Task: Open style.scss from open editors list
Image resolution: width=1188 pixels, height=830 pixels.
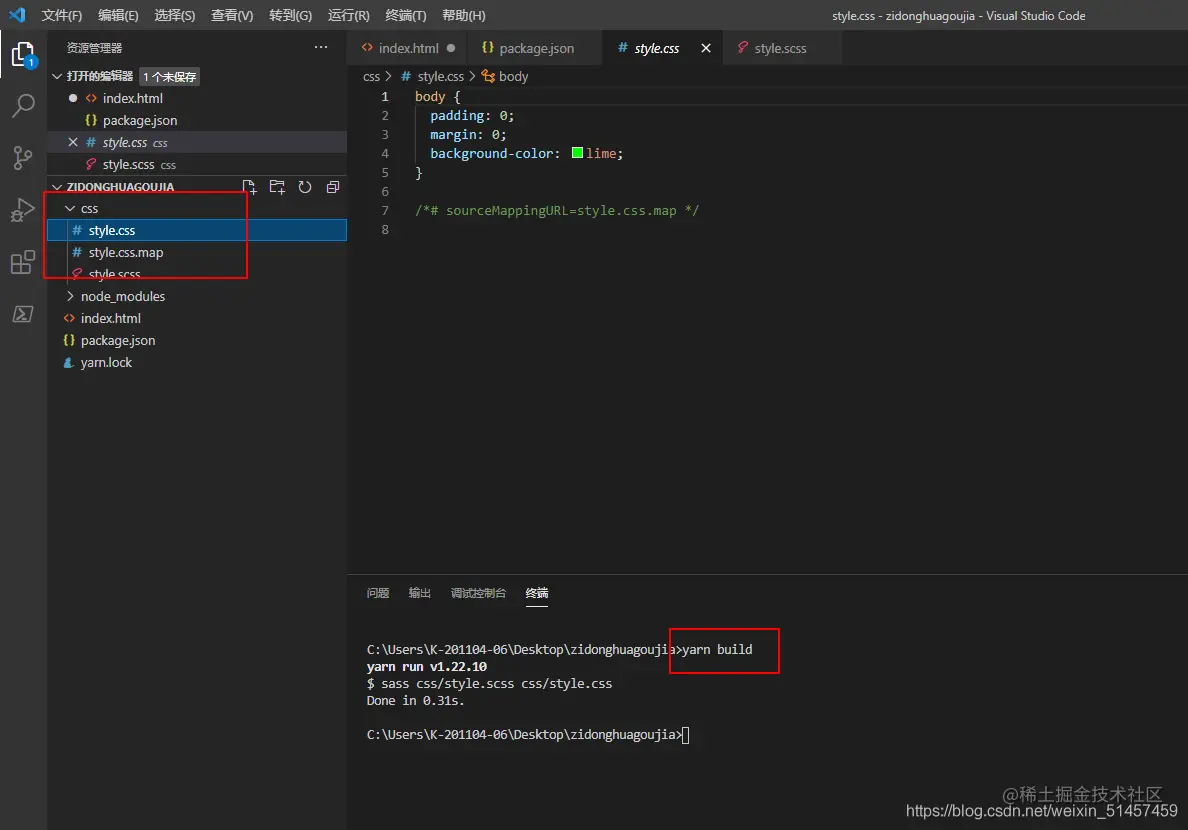Action: click(x=197, y=164)
